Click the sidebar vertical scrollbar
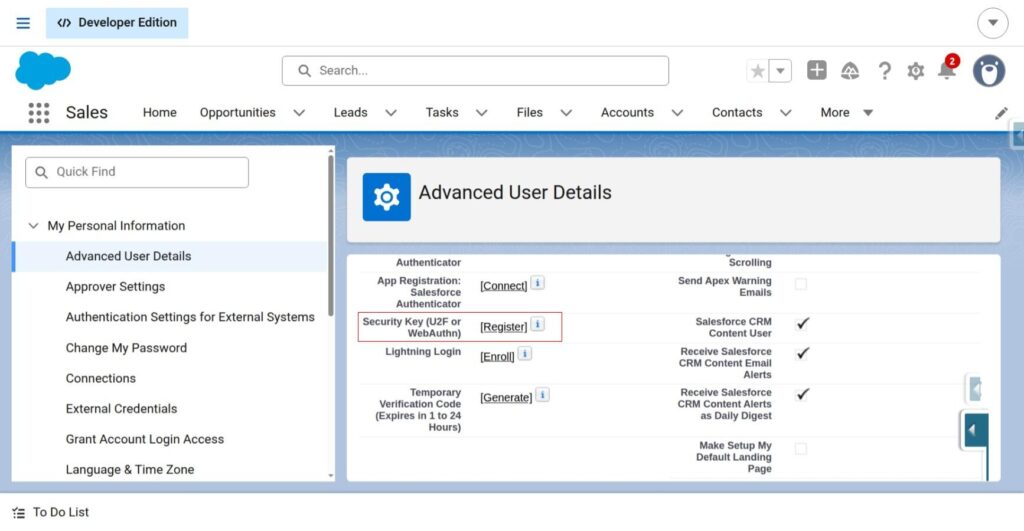Image resolution: width=1024 pixels, height=531 pixels. click(330, 235)
